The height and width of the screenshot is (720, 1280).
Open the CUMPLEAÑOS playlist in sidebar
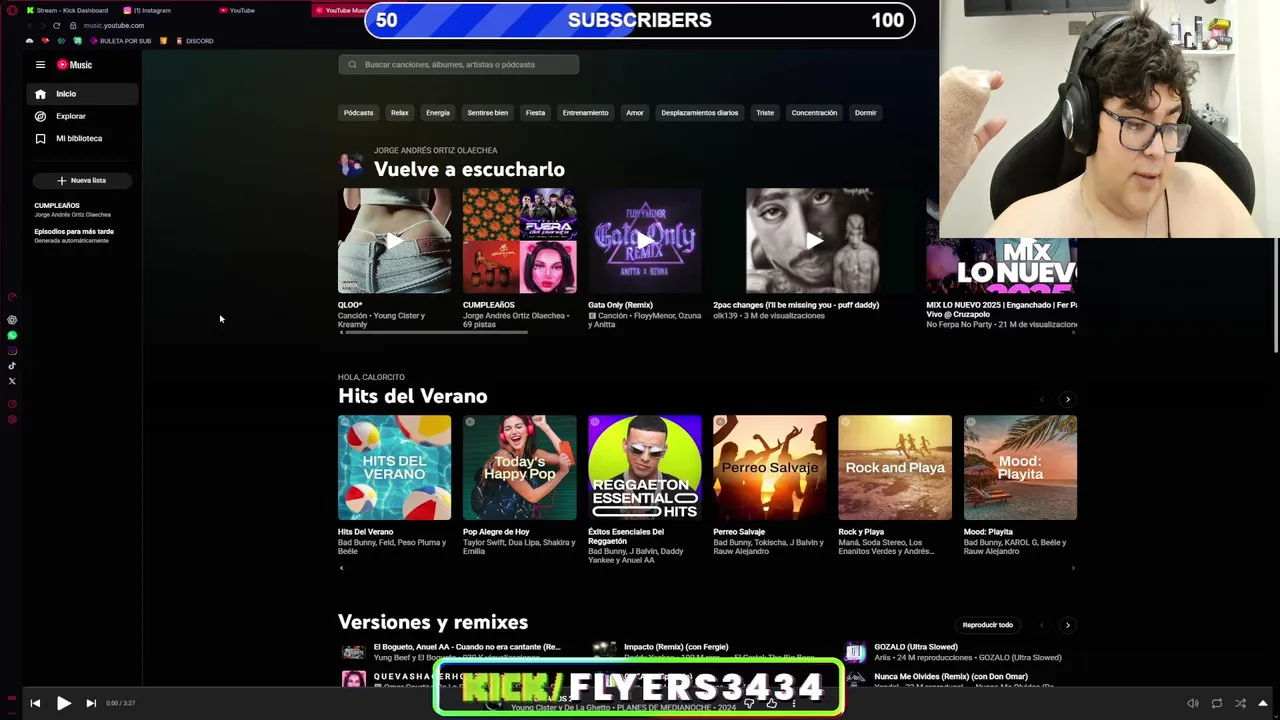coord(72,209)
